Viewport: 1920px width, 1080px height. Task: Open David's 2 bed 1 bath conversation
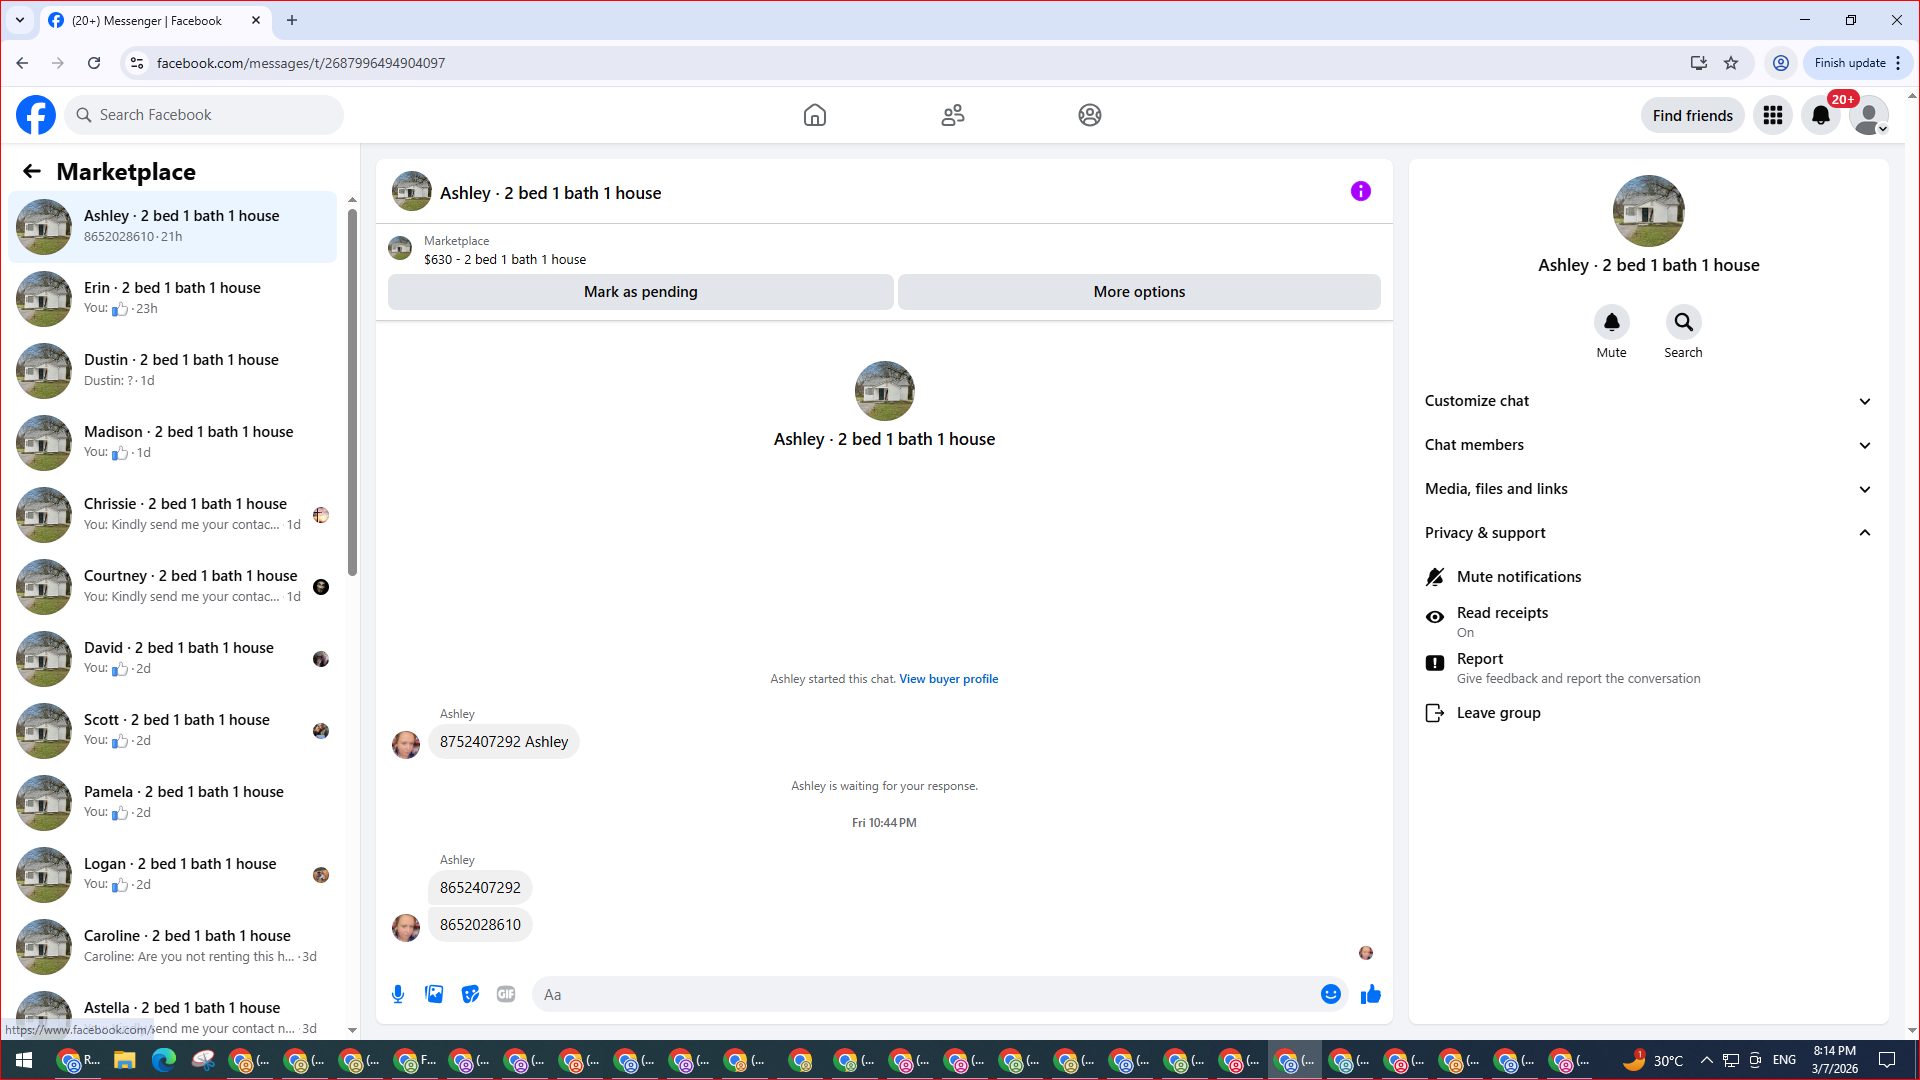click(173, 658)
